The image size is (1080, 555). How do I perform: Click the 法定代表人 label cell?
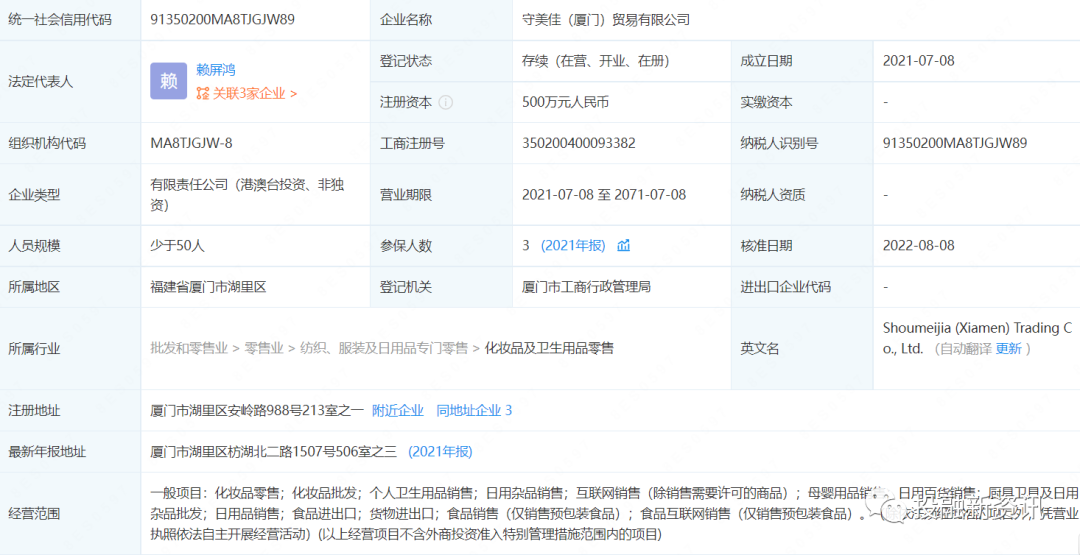70,81
